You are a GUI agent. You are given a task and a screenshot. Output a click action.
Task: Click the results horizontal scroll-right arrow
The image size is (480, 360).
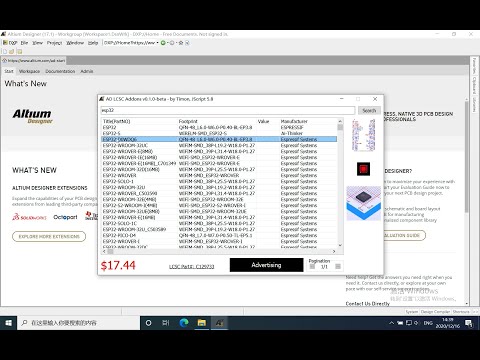point(334,251)
